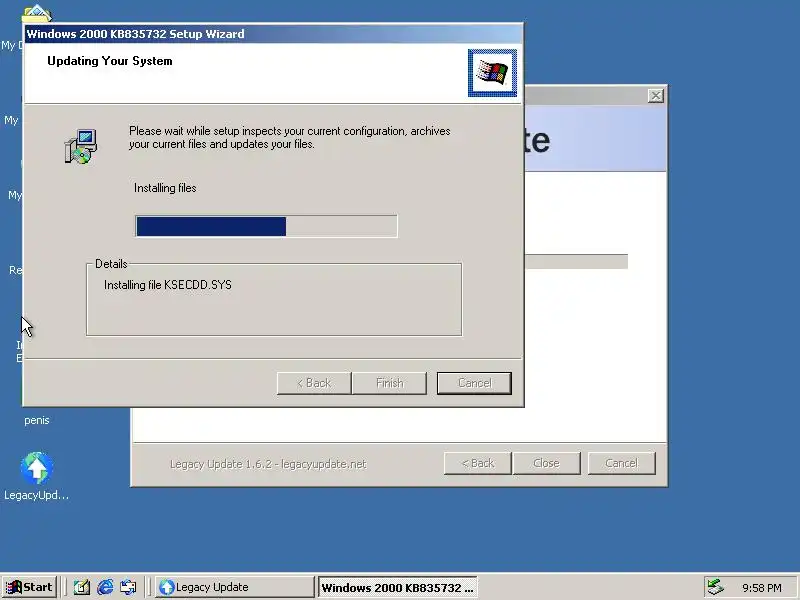Click the Back button in KB835732 Setup Wizard

point(314,383)
